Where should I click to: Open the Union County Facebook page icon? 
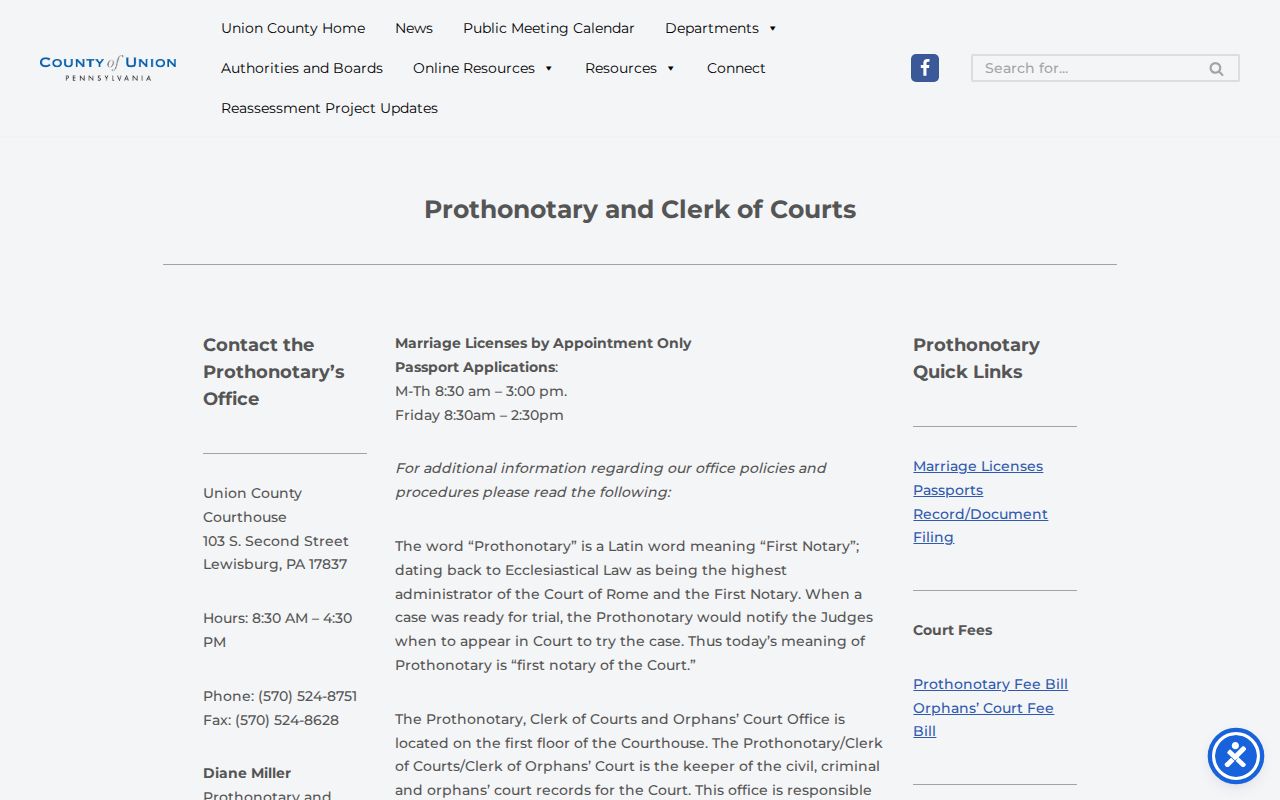[925, 68]
